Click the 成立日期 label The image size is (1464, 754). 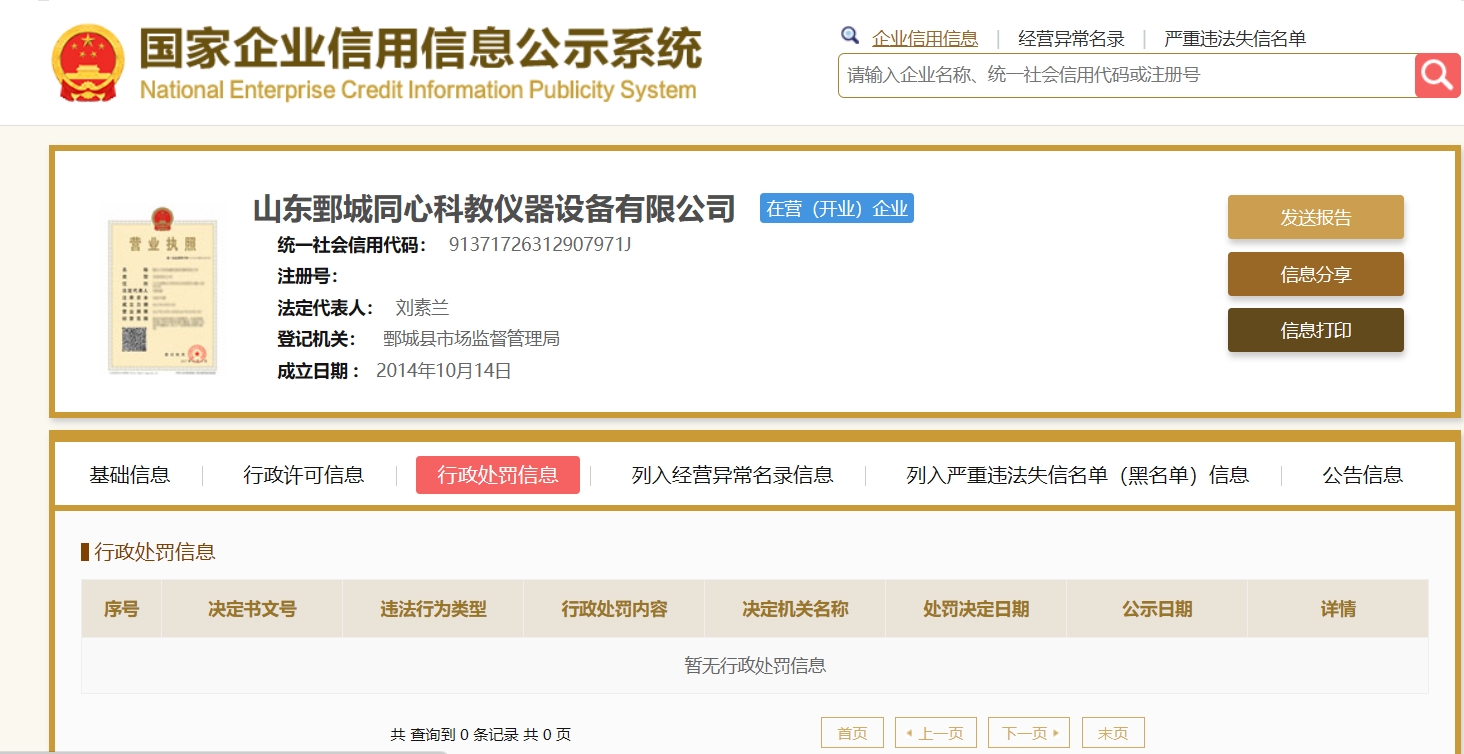click(319, 371)
